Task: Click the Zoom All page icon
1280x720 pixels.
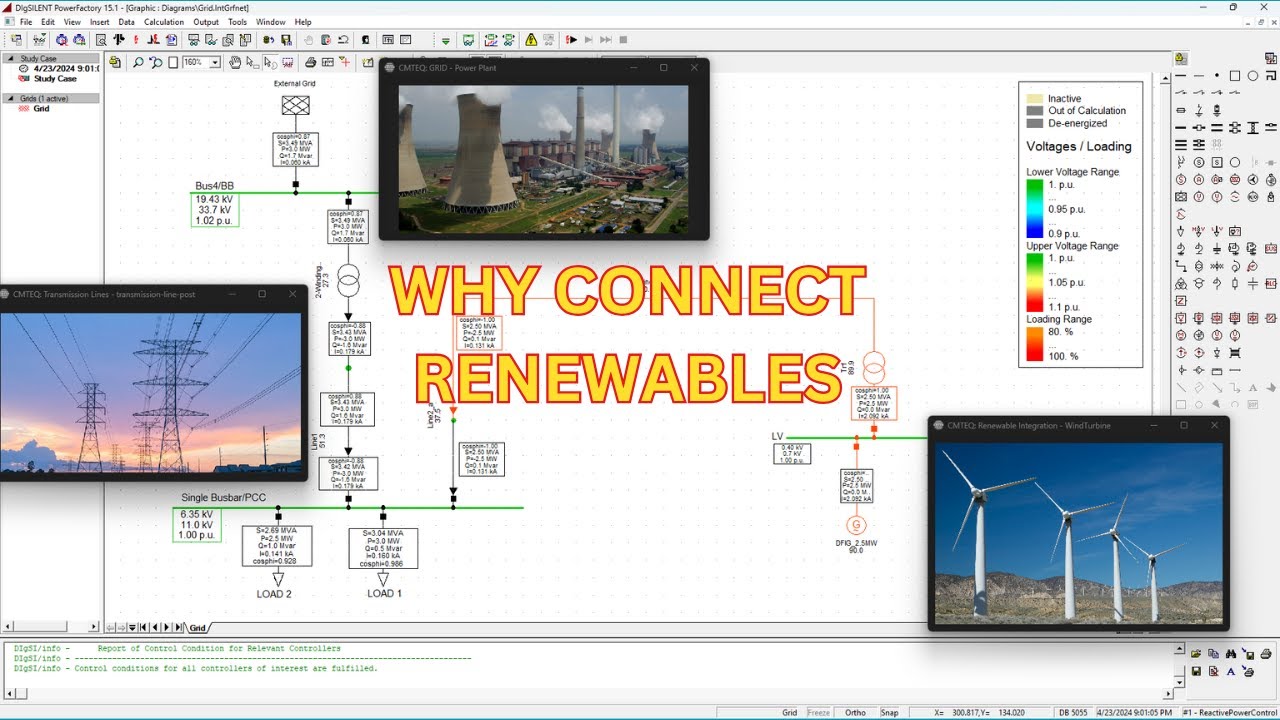Action: (172, 62)
